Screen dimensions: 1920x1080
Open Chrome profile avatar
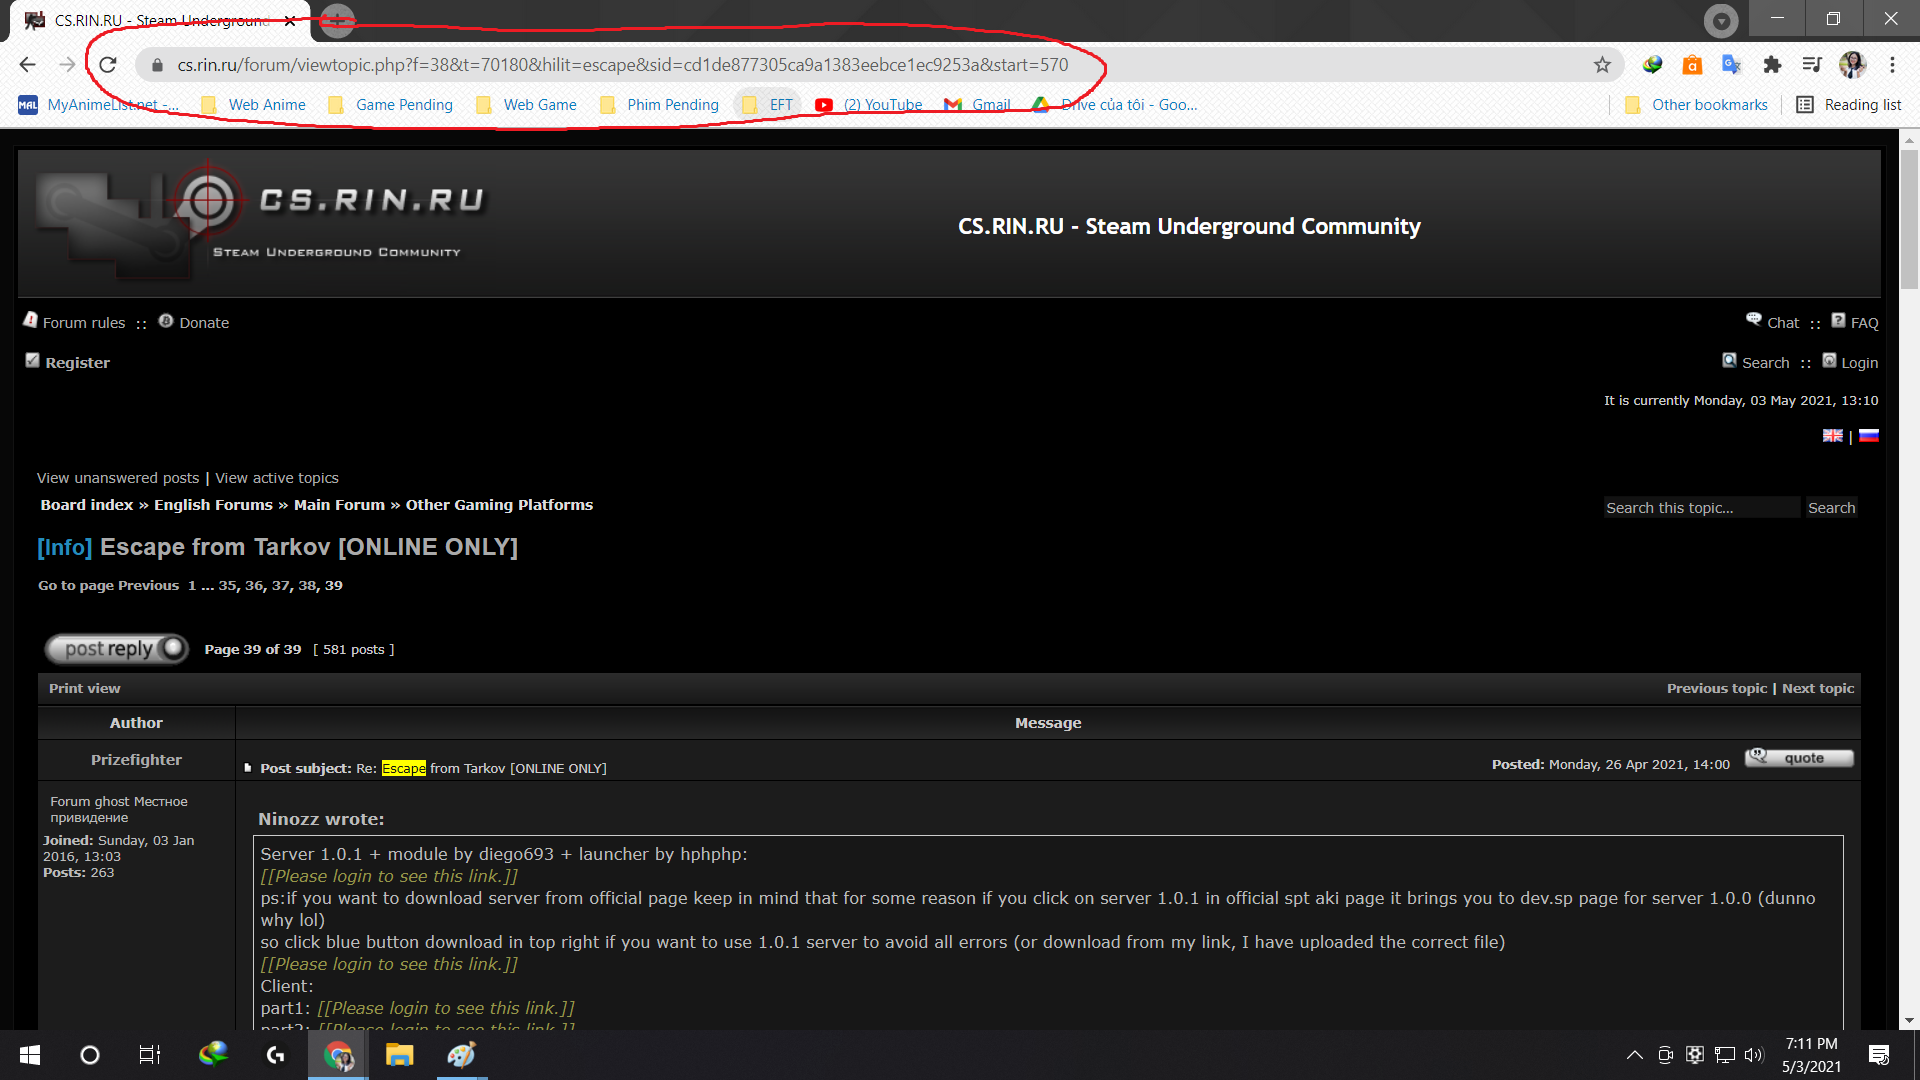coord(1852,65)
